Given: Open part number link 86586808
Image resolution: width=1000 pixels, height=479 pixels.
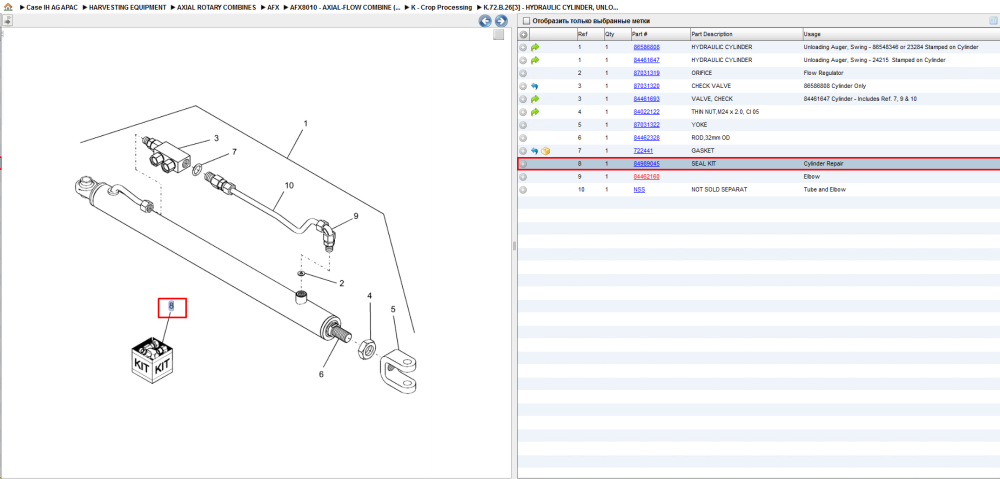Looking at the screenshot, I should (x=646, y=47).
